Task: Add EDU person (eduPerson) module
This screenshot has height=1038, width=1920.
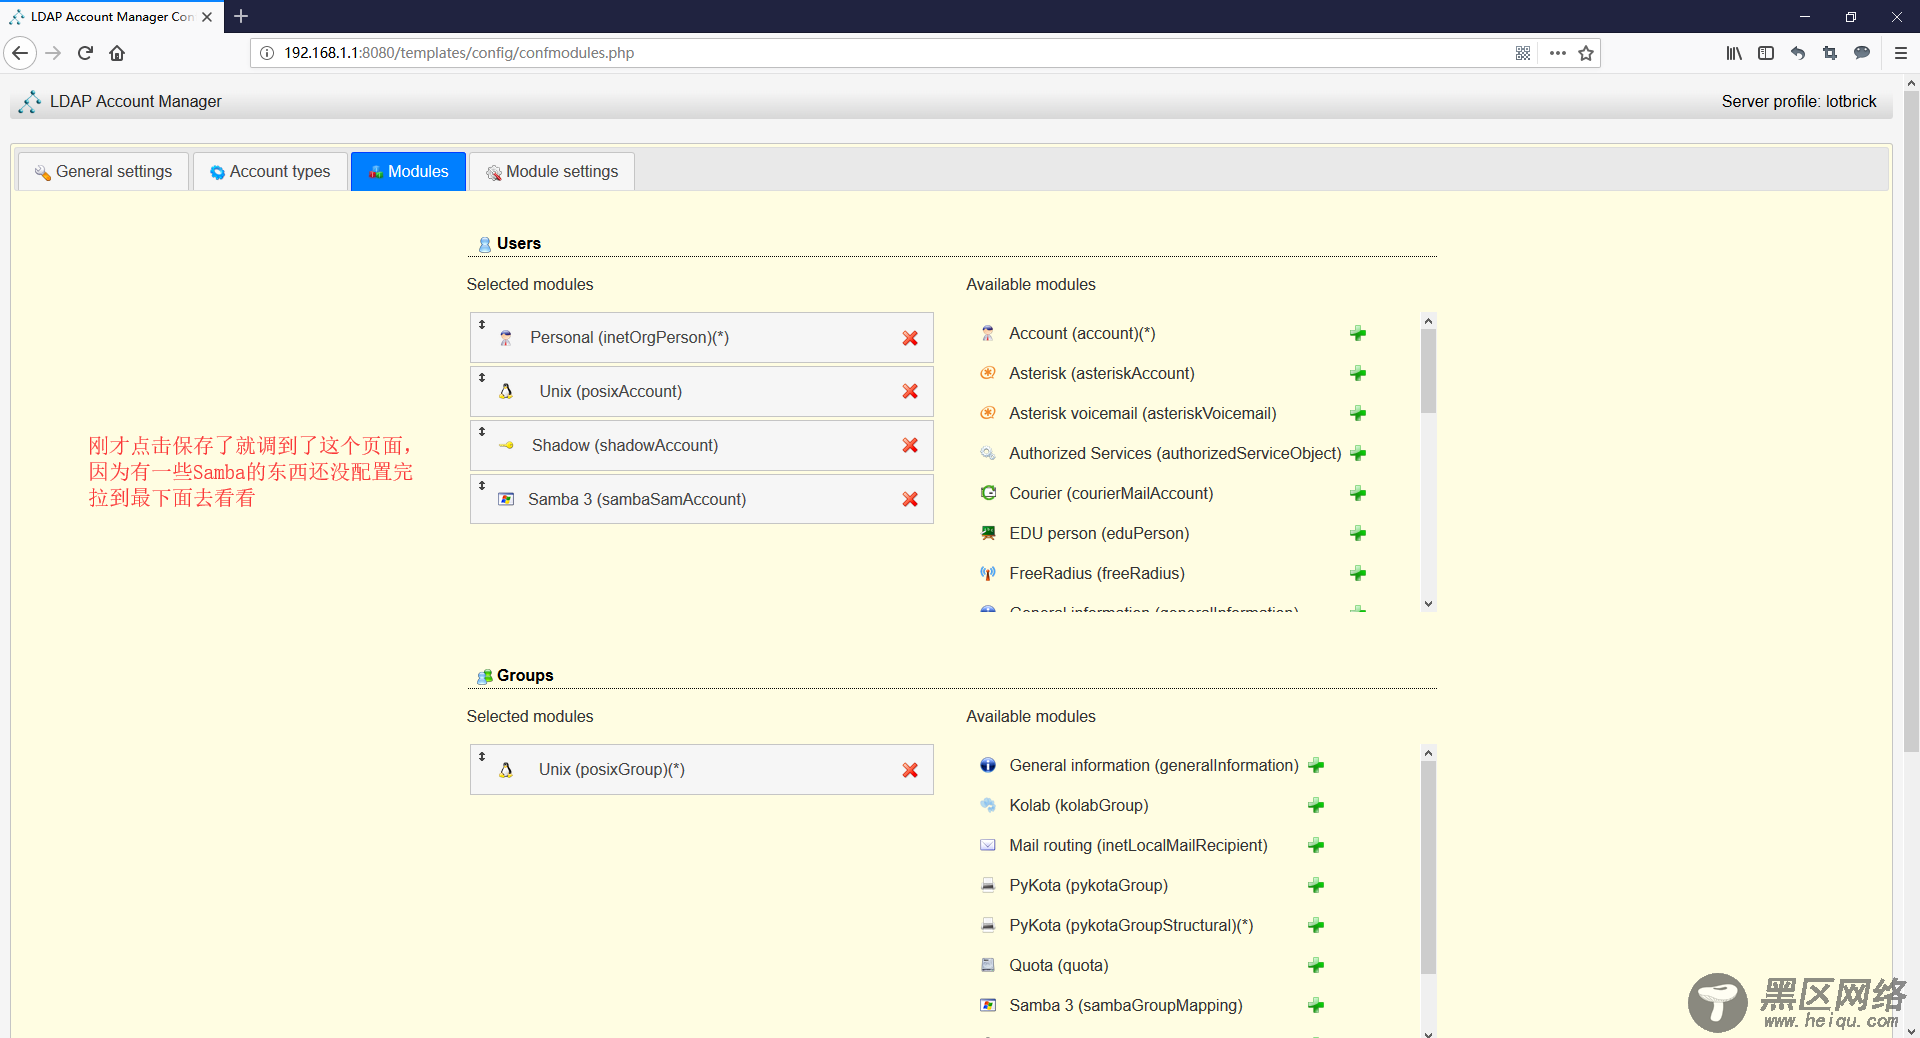Action: click(1358, 533)
